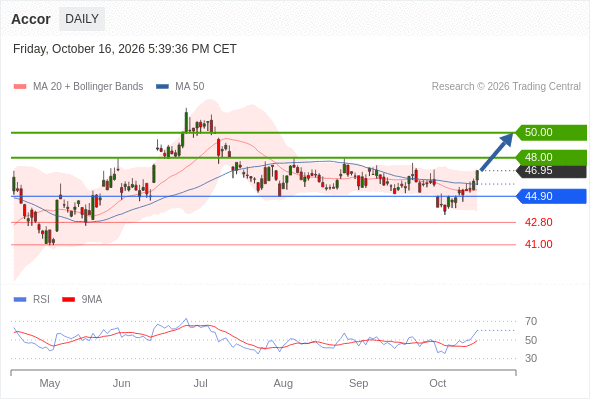Click the RSI 50 level label

(531, 340)
